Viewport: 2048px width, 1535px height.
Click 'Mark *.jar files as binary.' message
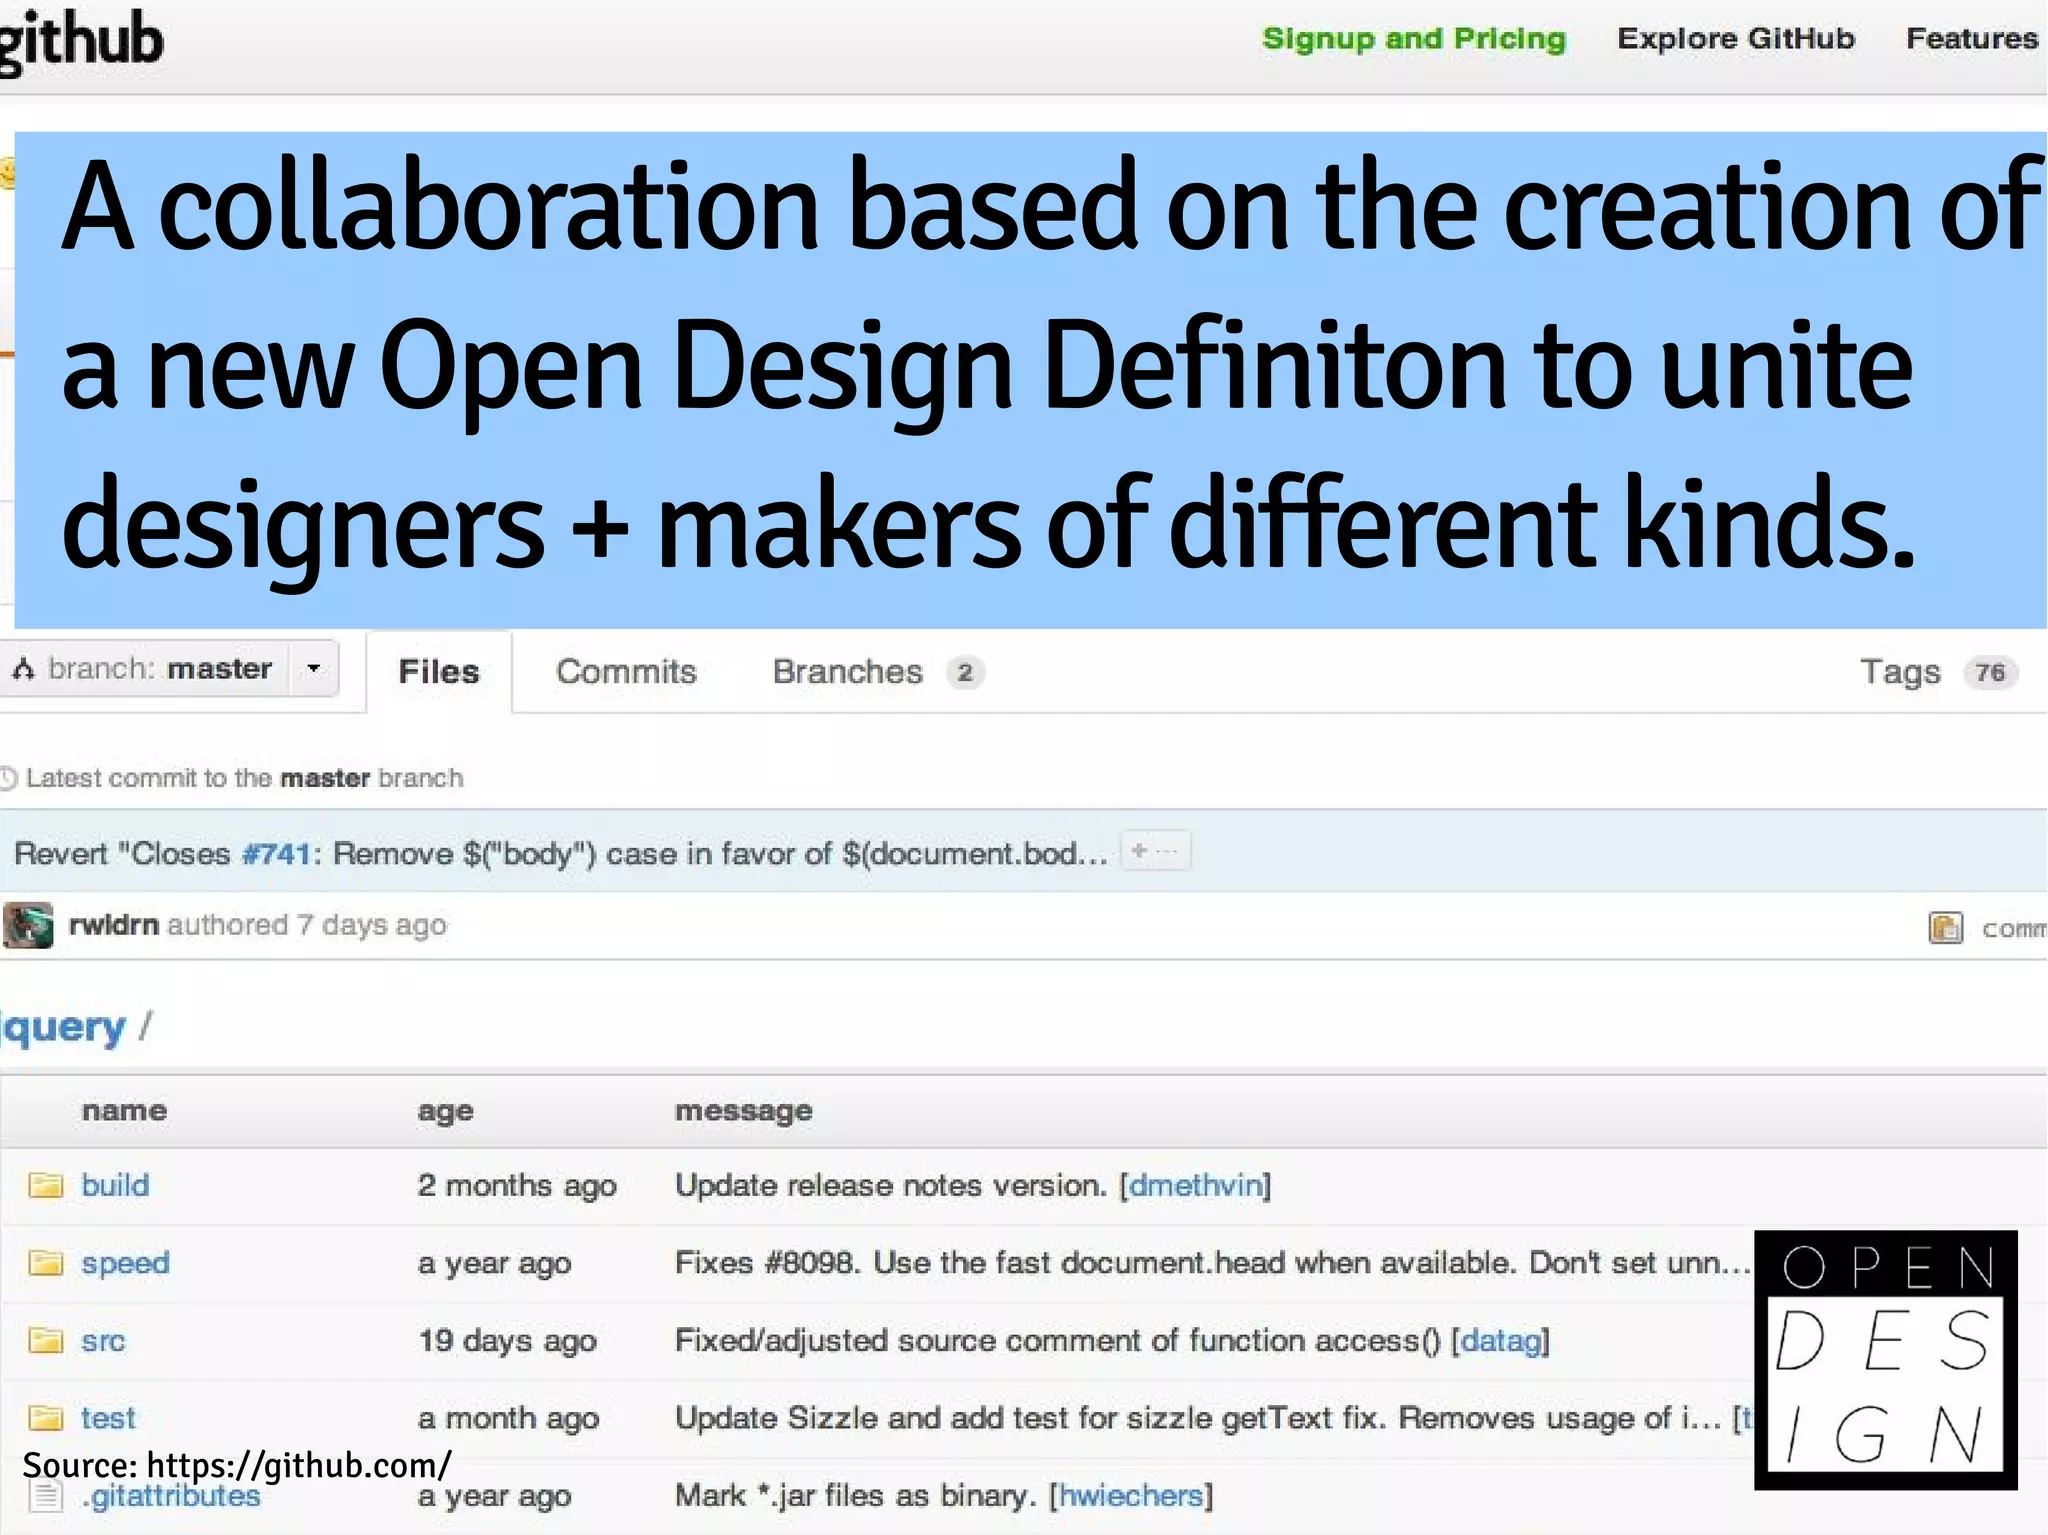point(855,1496)
